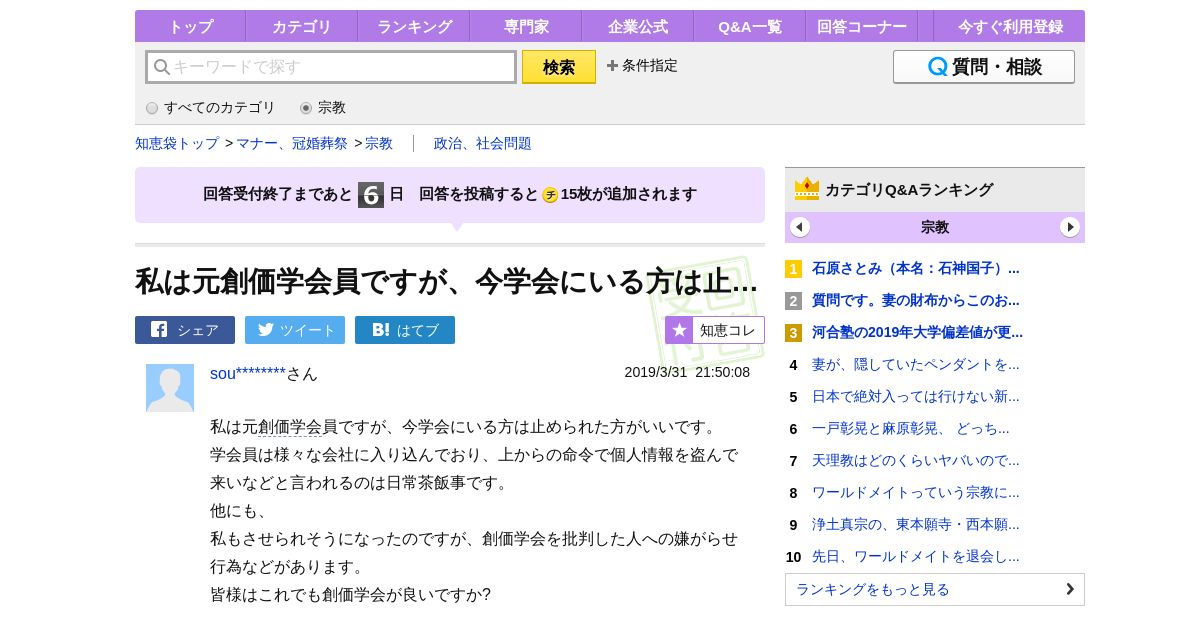This screenshot has height=630, width=1200.
Task: Open ranking 6 一戸彰晃と麻原彰晃 question
Action: (911, 428)
